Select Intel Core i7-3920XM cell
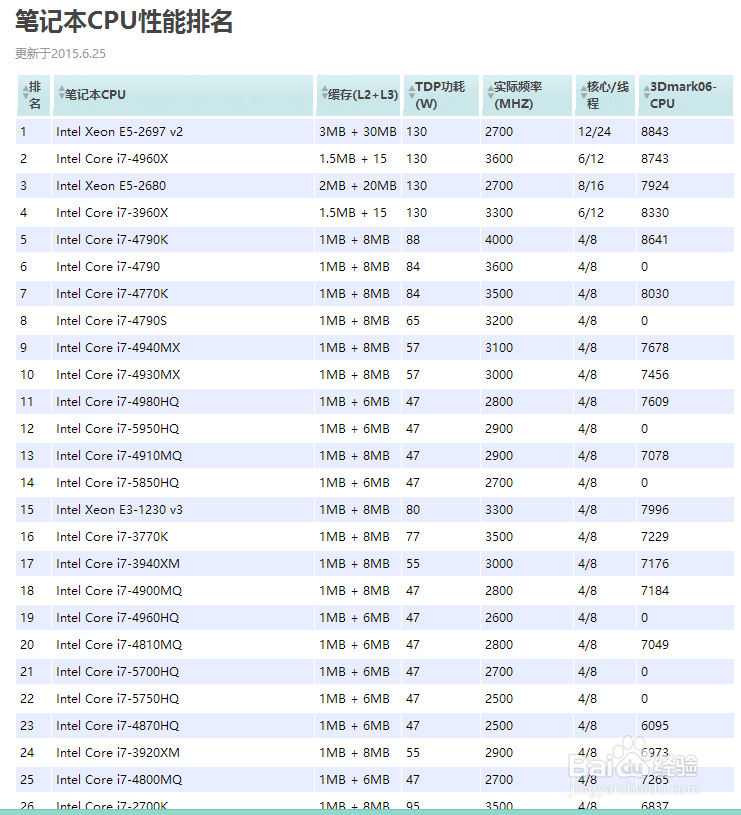 point(182,753)
